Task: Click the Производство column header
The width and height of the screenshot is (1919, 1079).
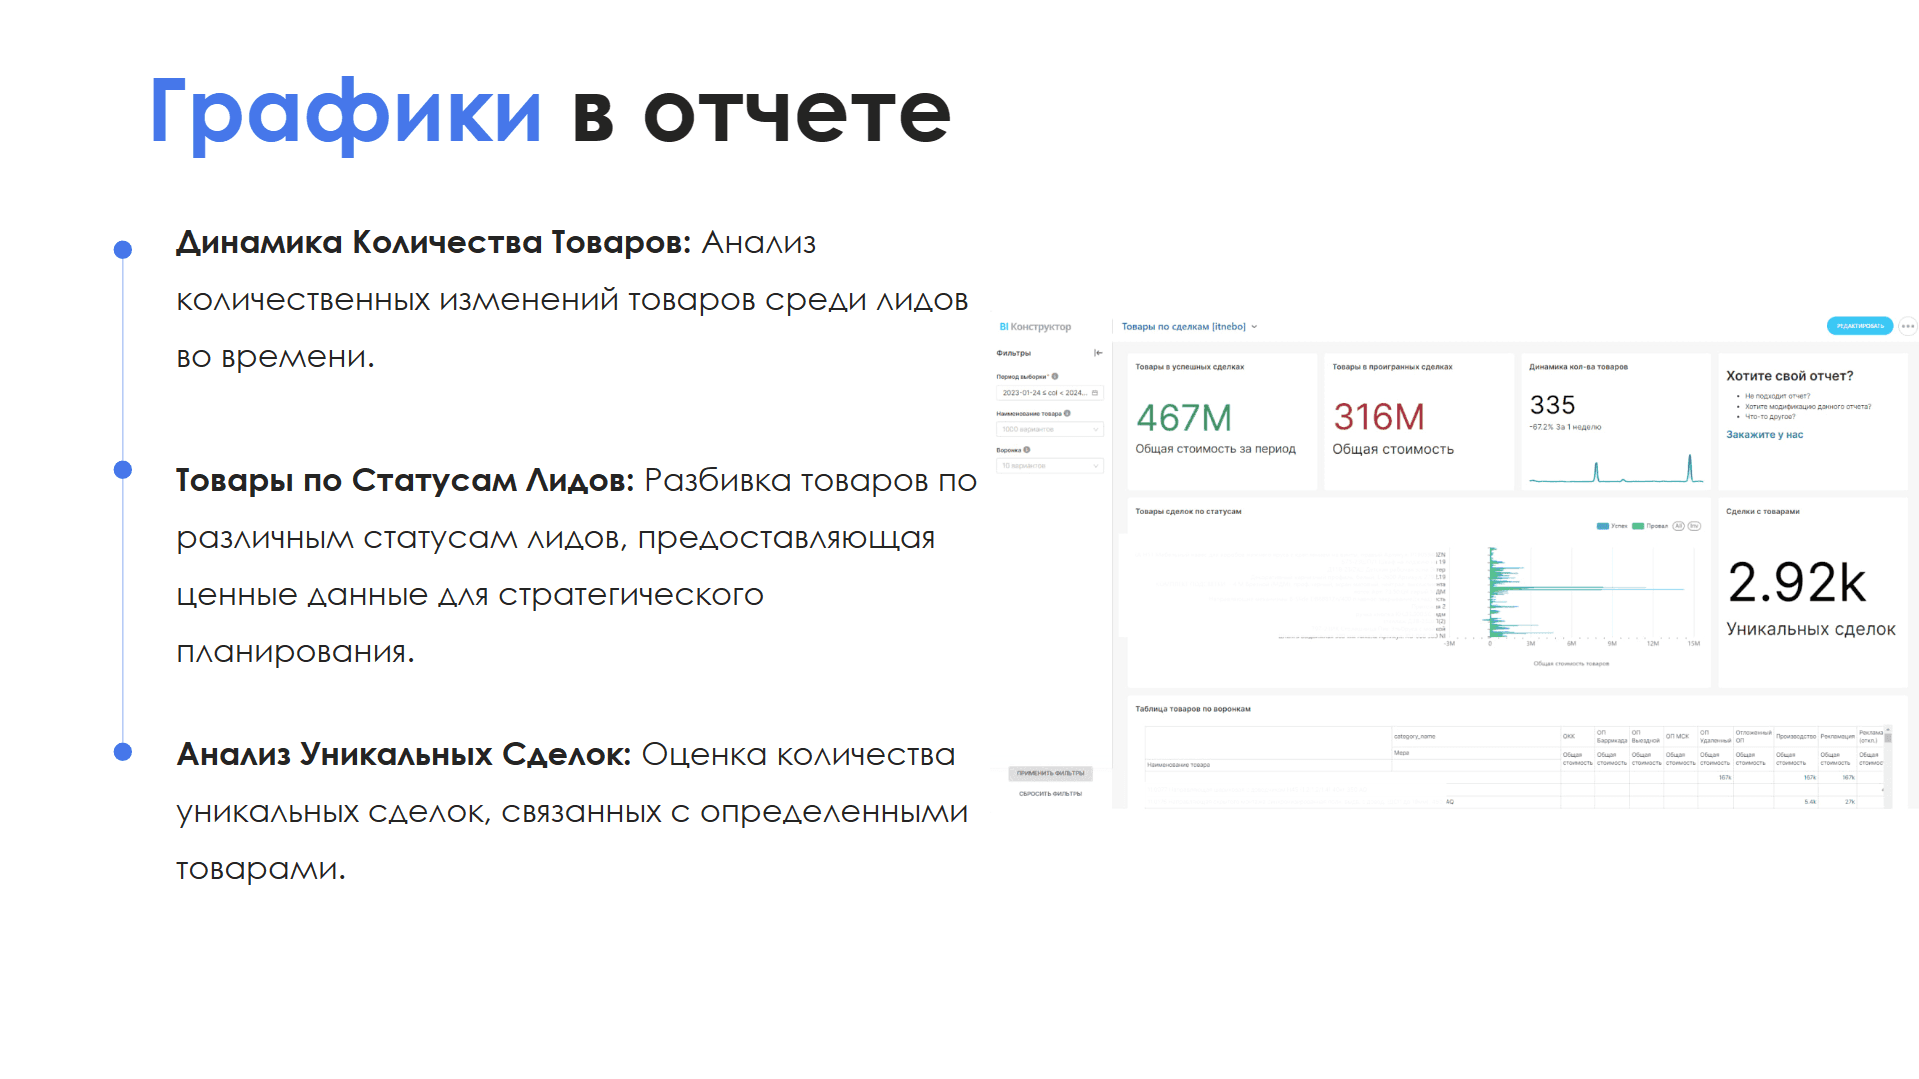Action: click(1796, 736)
